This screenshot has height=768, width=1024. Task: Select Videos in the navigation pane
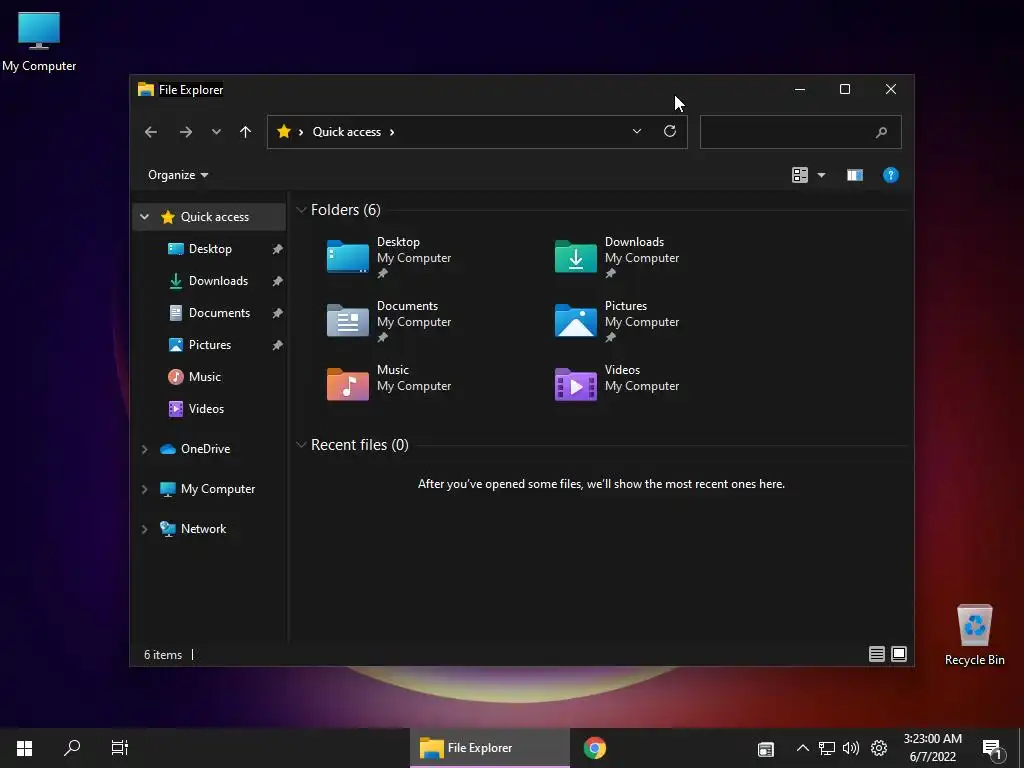point(206,409)
